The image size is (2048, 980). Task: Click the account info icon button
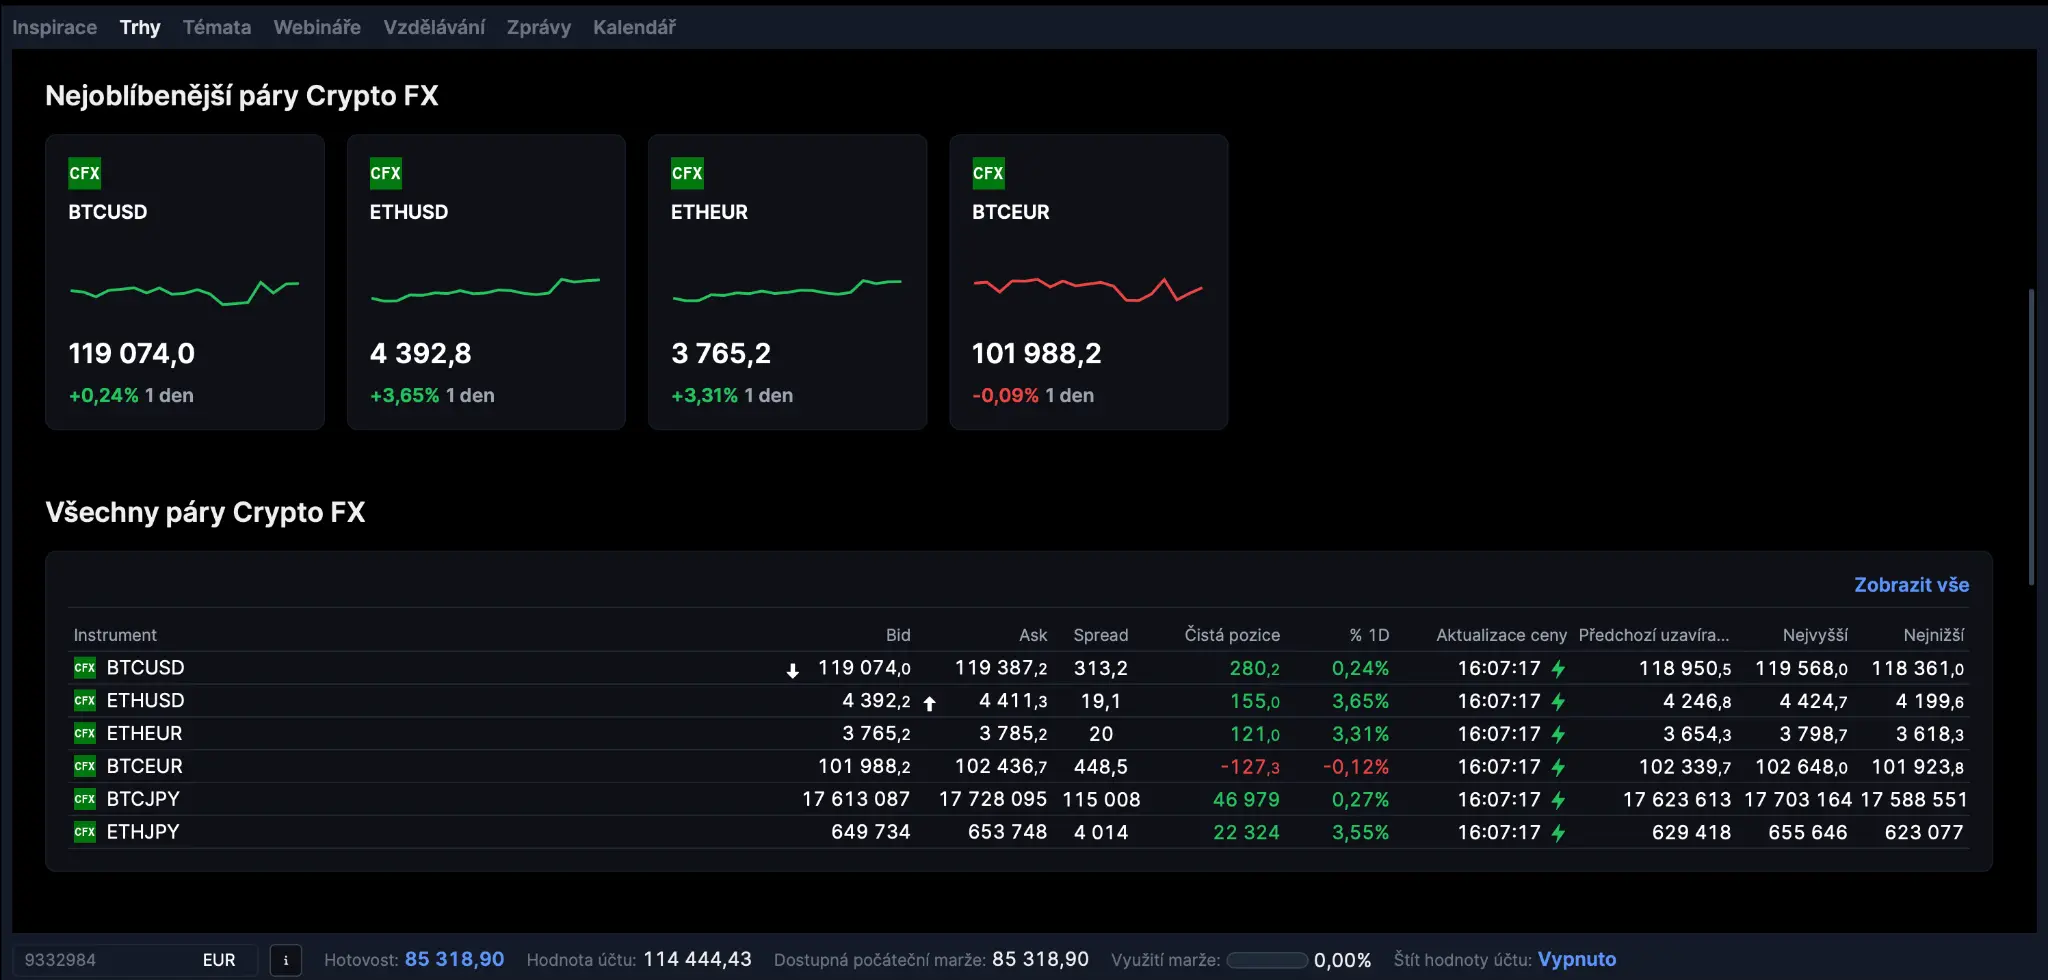(286, 960)
